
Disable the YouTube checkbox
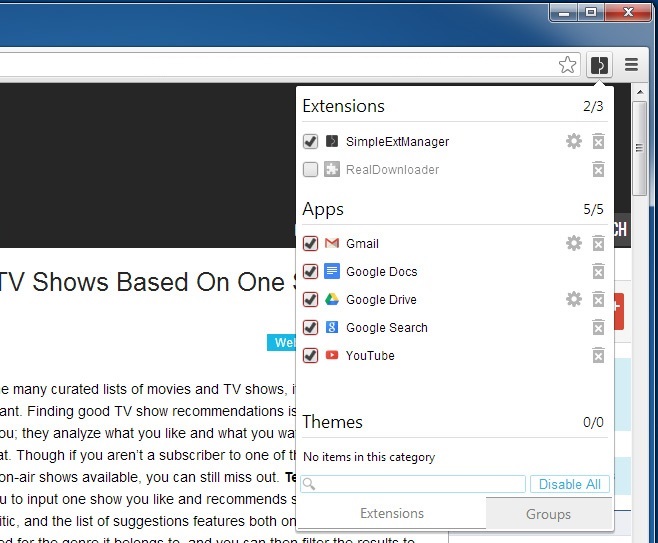311,356
